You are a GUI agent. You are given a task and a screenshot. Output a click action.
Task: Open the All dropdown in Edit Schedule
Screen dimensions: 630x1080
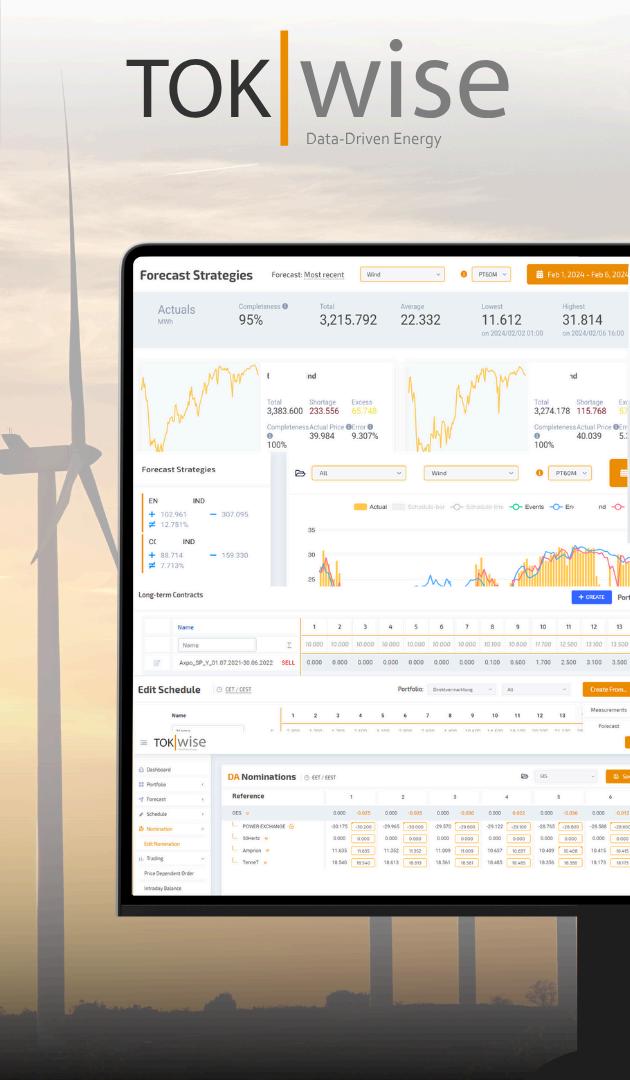point(536,689)
